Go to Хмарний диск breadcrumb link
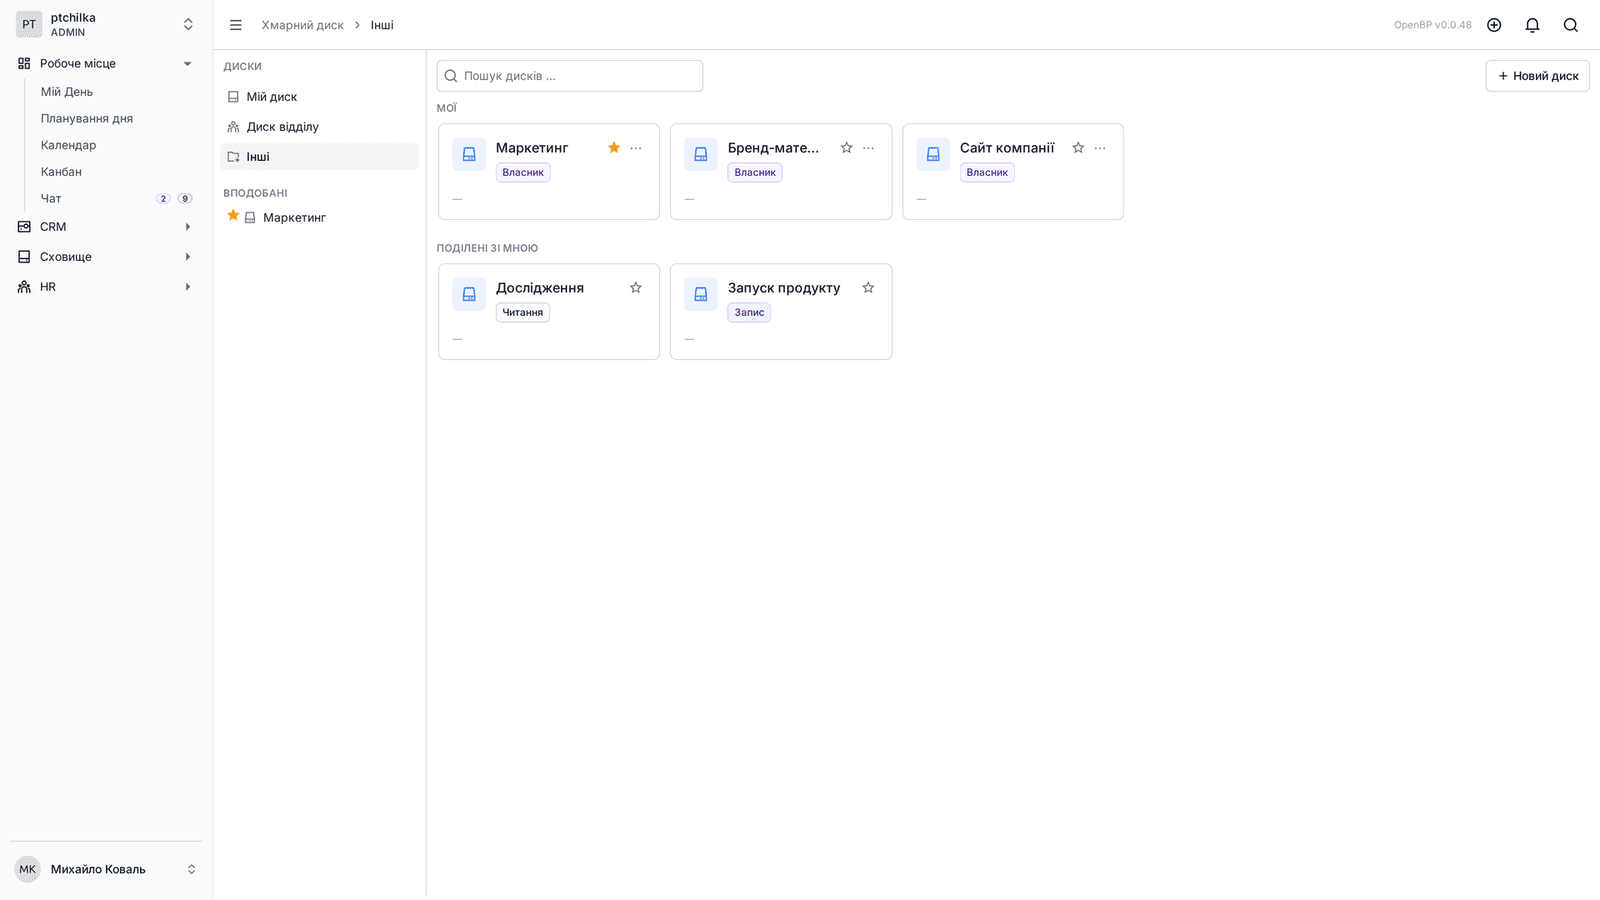The image size is (1600, 900). (302, 25)
